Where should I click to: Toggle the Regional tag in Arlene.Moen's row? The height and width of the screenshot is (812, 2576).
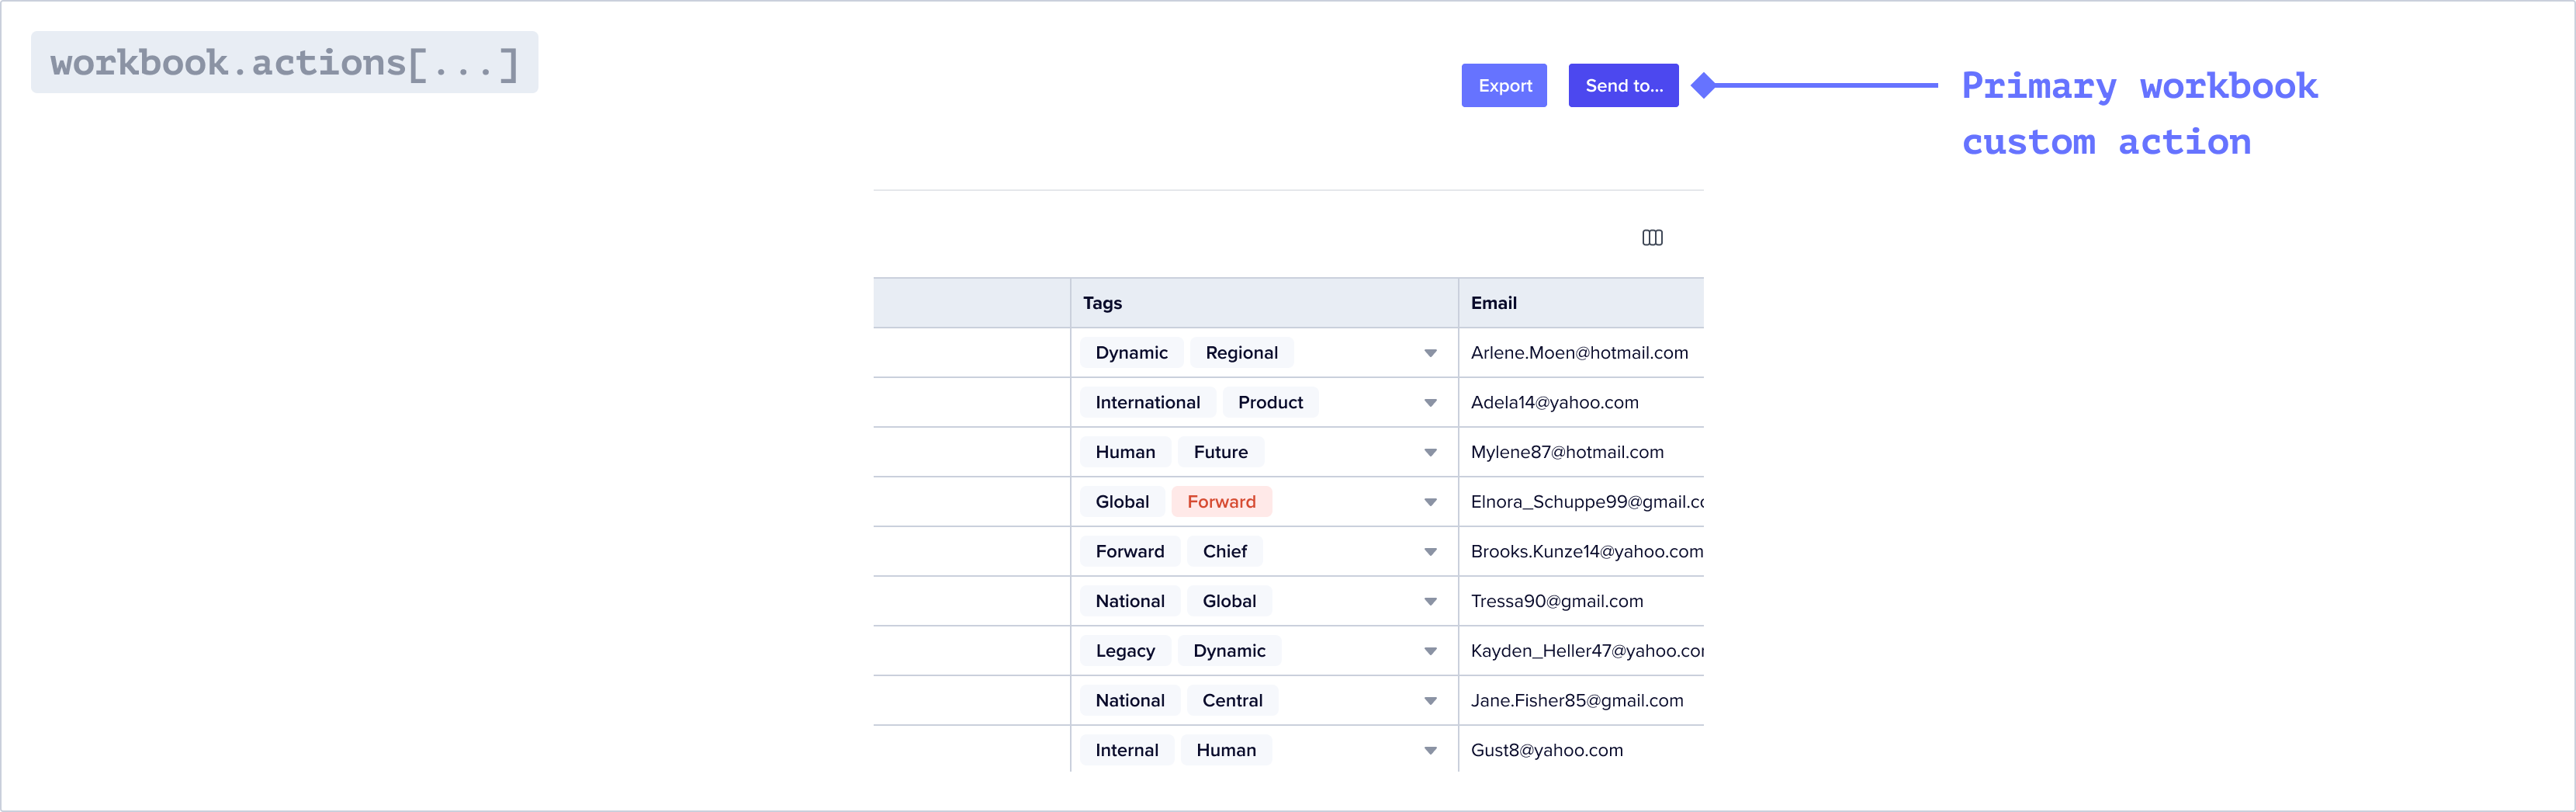(1241, 352)
